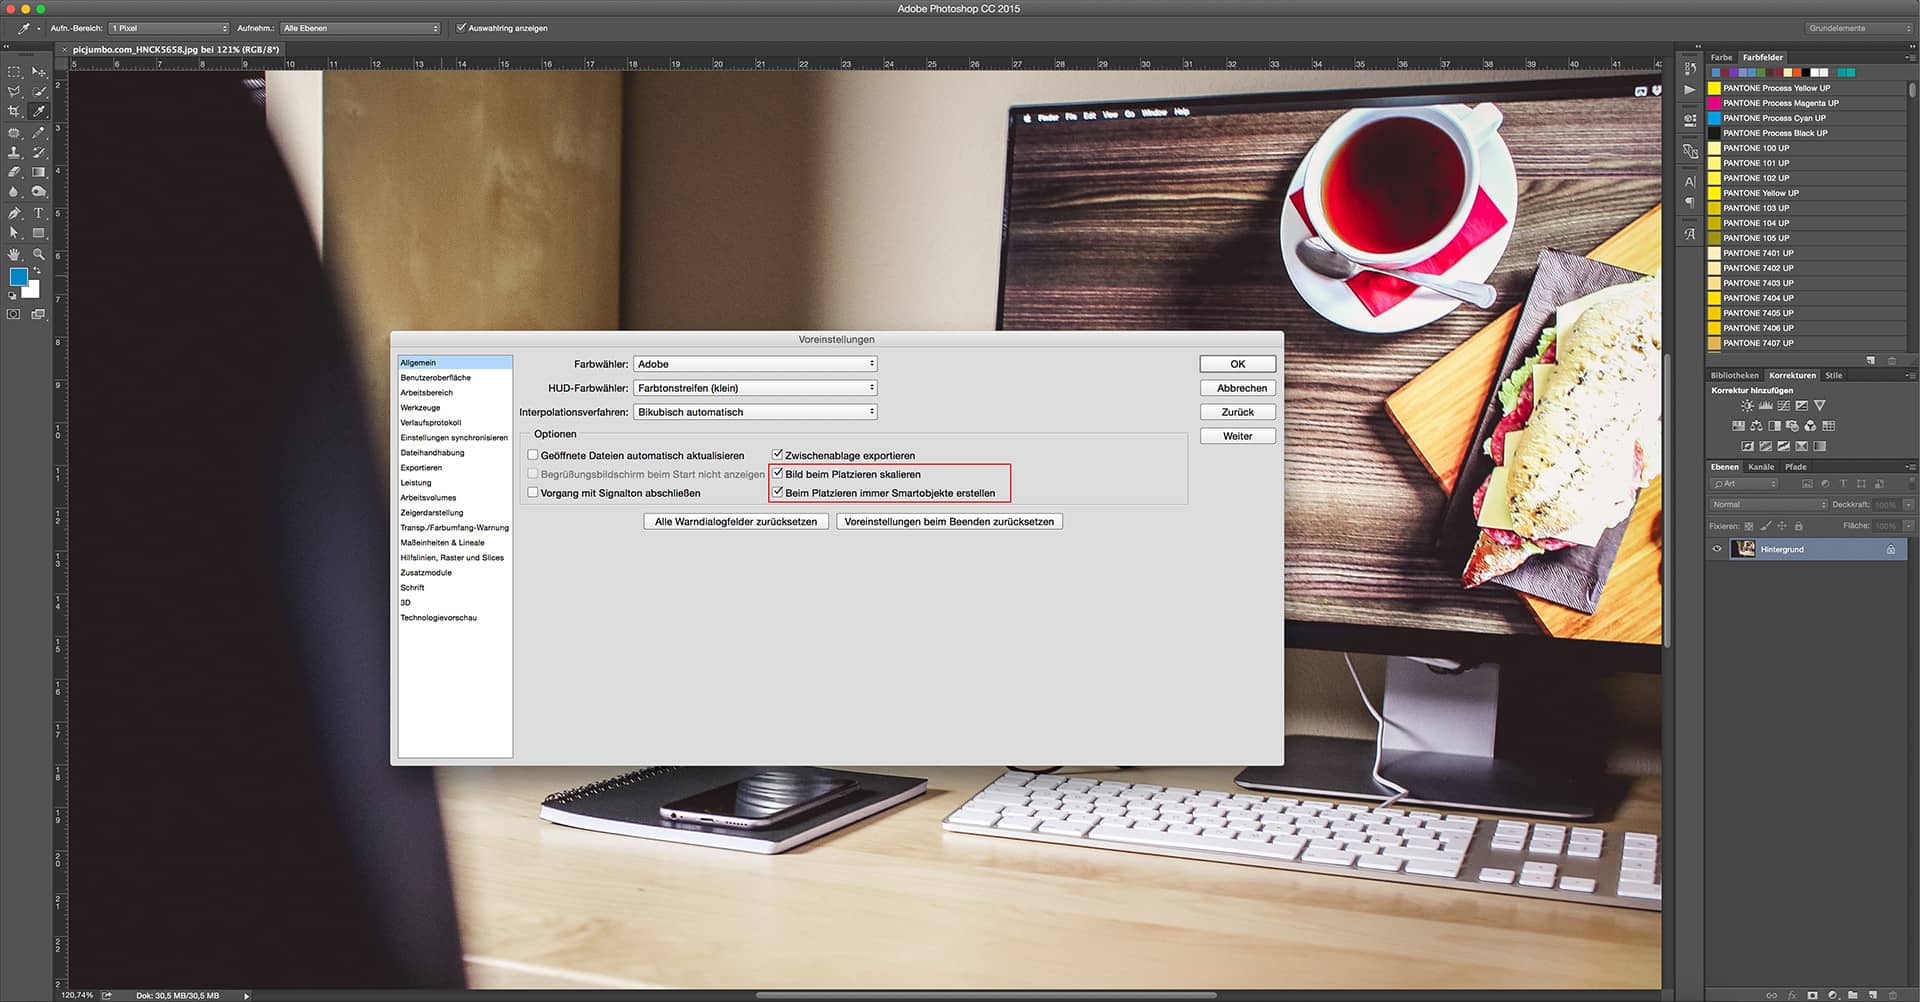Add a Curves adjustment from Korrekturen
The width and height of the screenshot is (1920, 1002).
1784,406
